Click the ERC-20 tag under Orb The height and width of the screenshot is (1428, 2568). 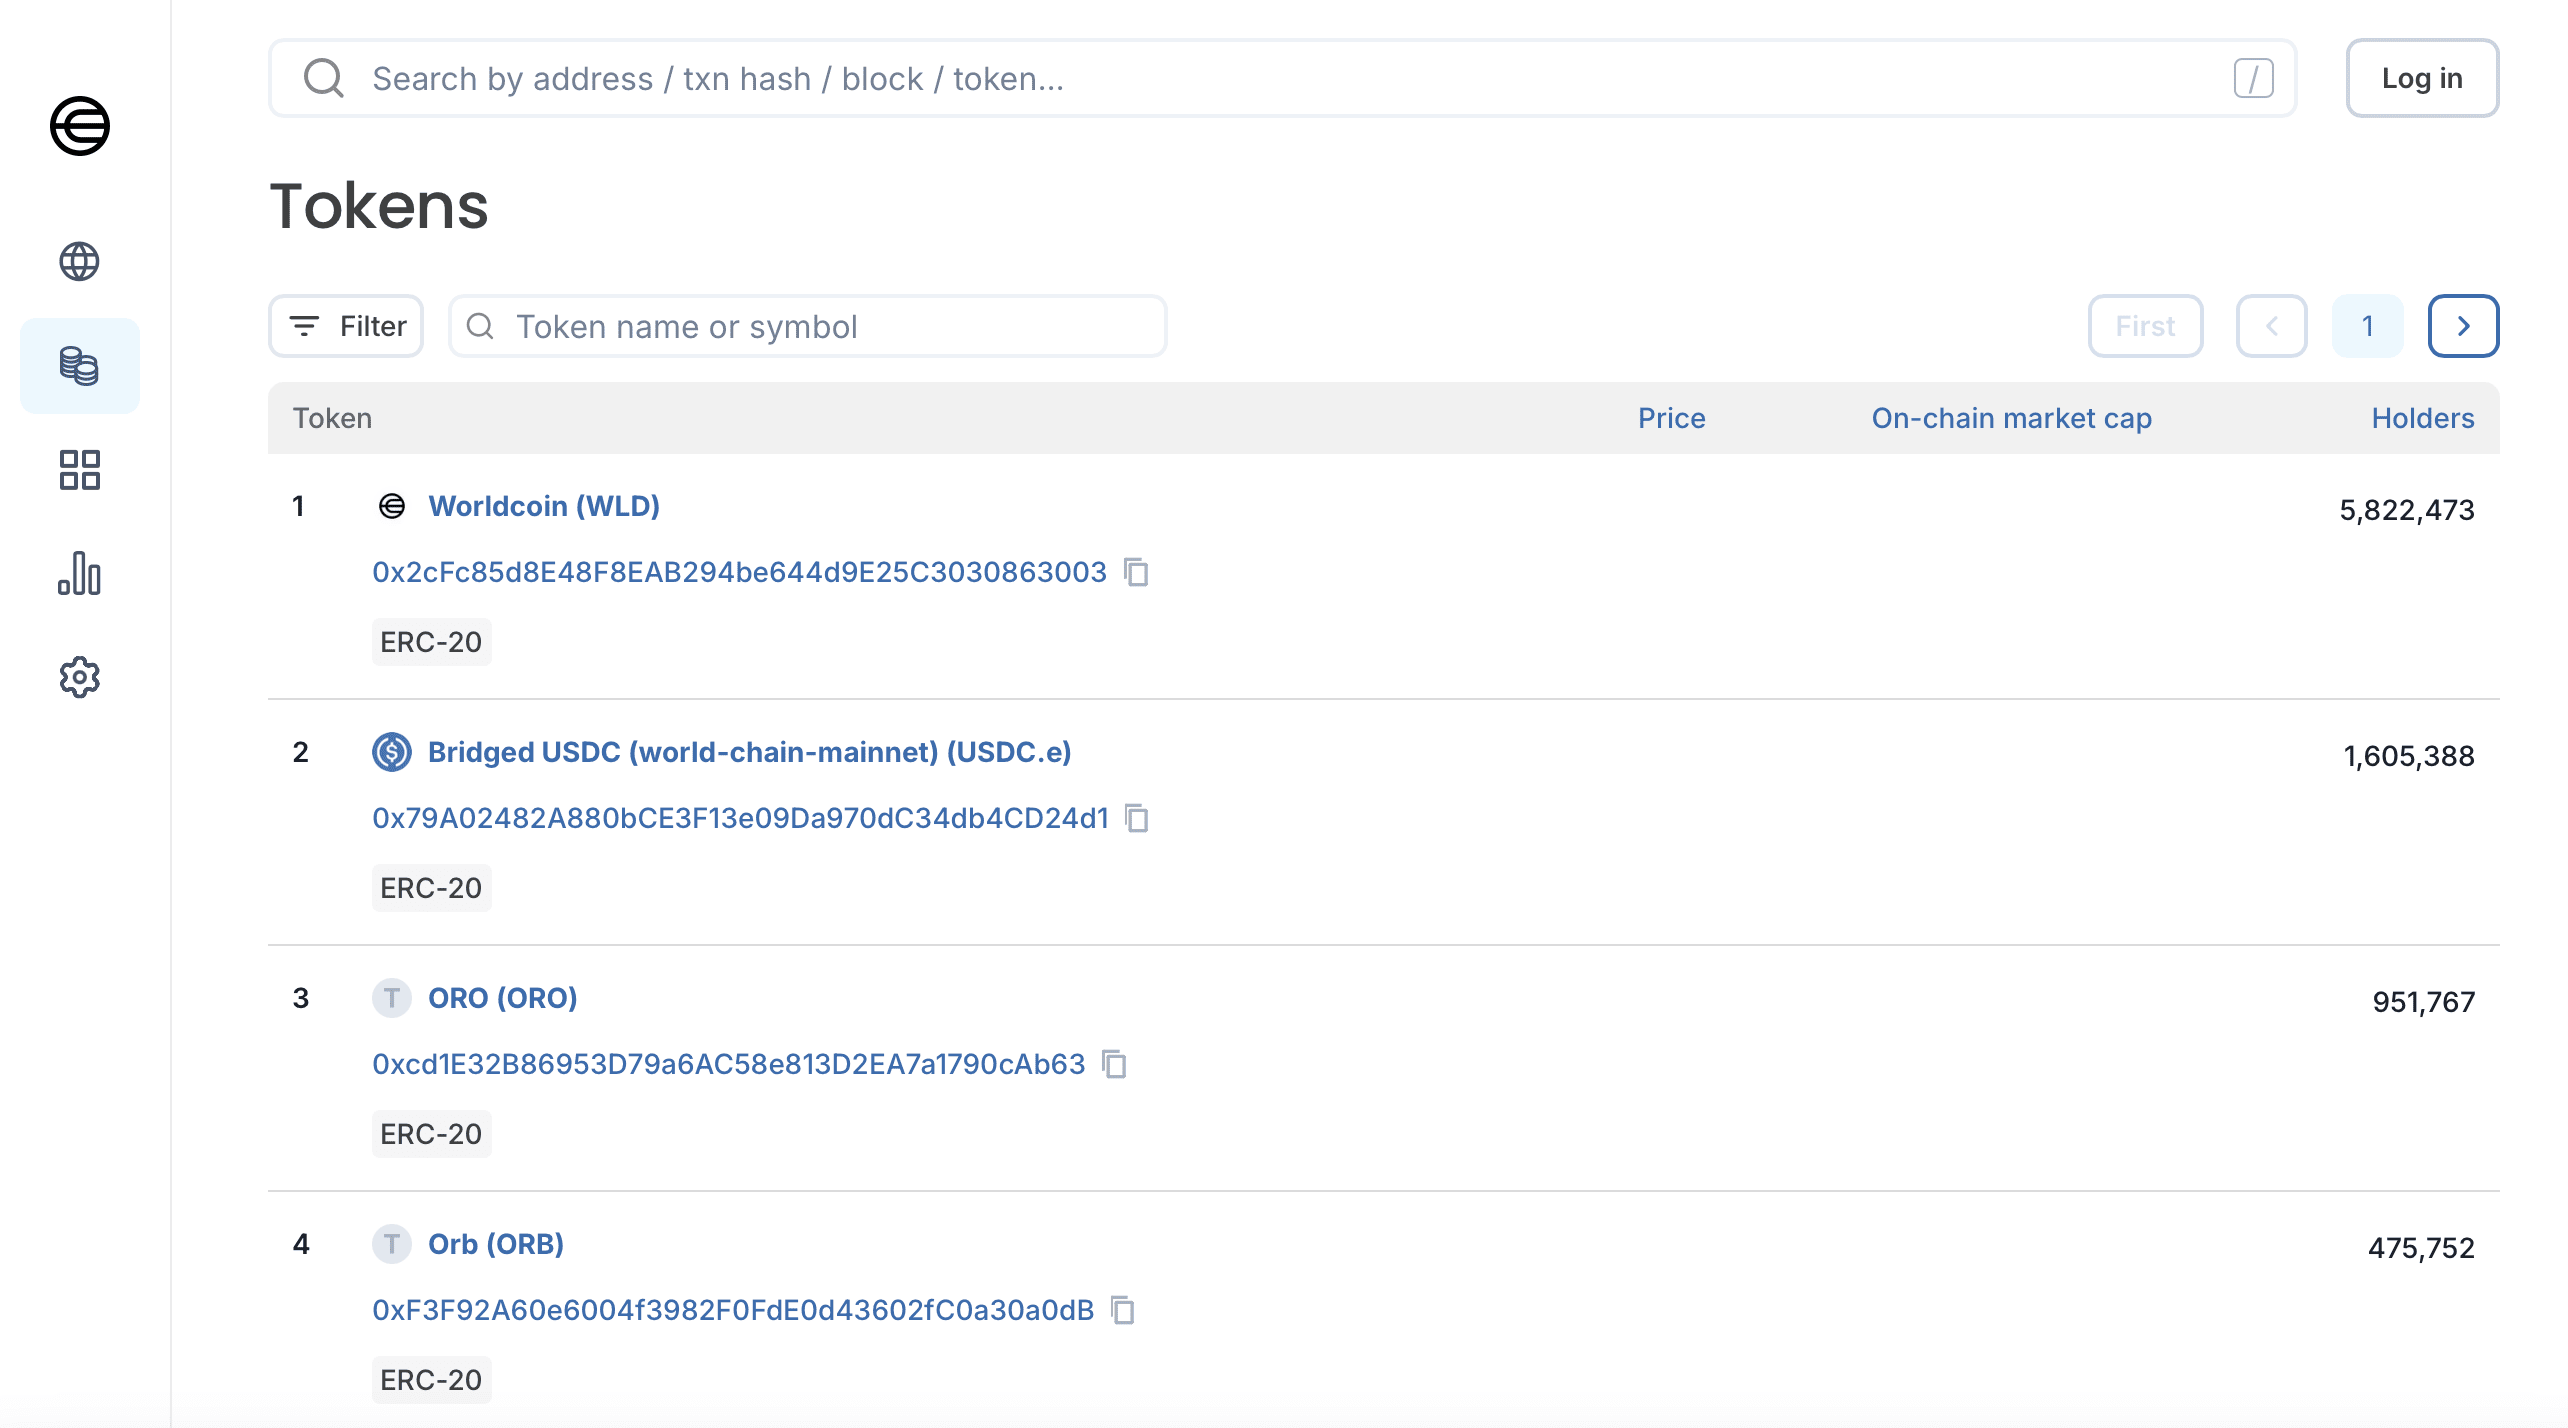(x=431, y=1380)
